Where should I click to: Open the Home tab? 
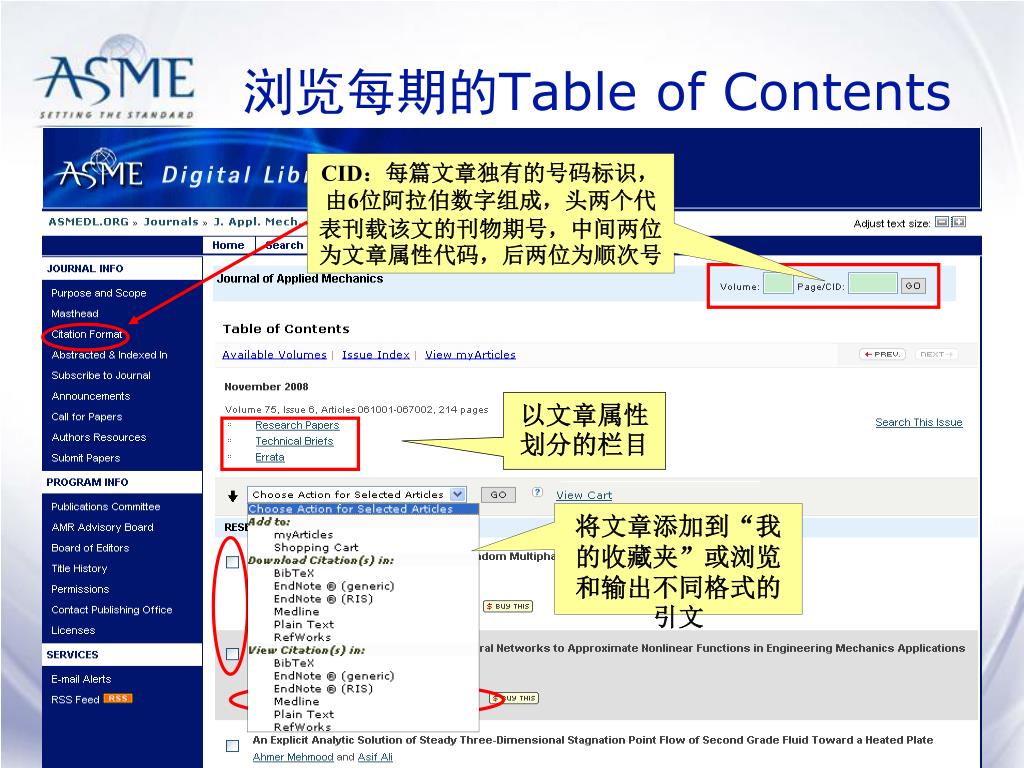click(x=228, y=245)
